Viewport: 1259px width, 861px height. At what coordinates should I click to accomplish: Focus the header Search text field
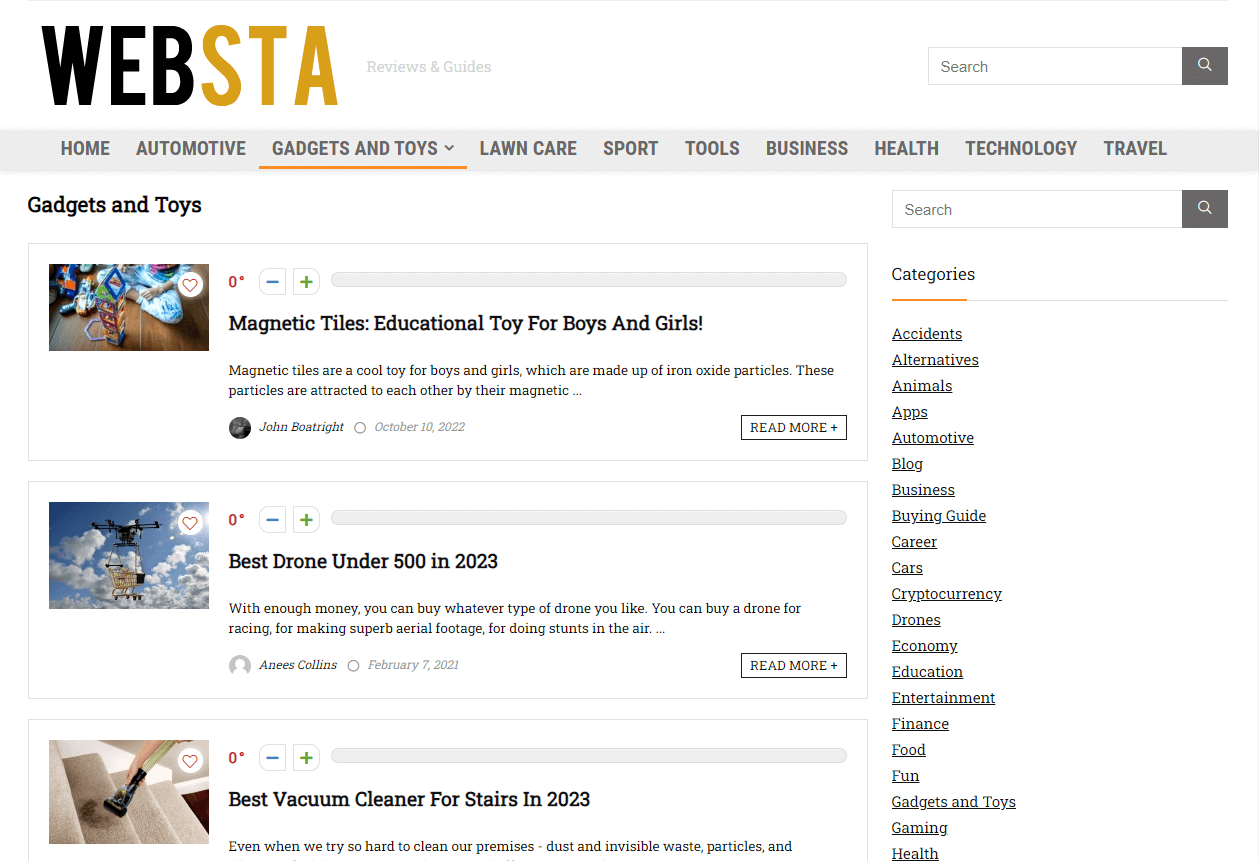pos(1054,66)
